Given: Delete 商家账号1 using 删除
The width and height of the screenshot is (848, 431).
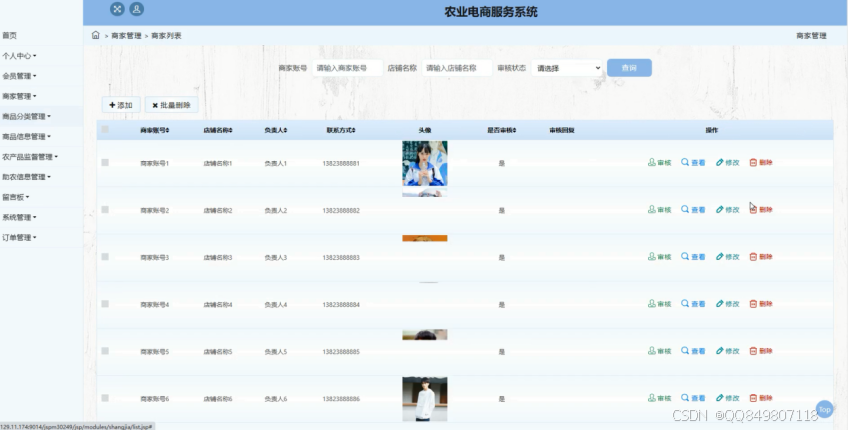Looking at the screenshot, I should [761, 163].
